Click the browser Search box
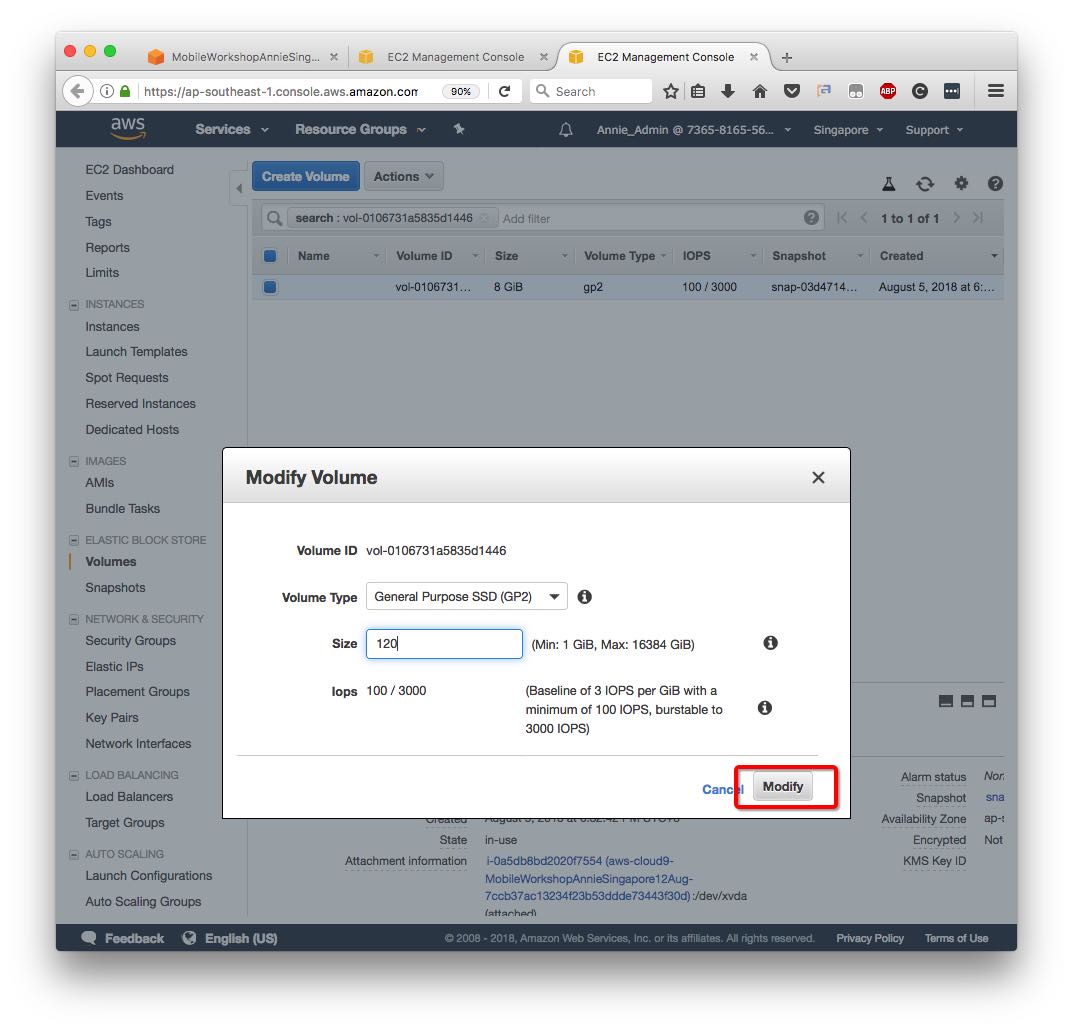 point(591,91)
